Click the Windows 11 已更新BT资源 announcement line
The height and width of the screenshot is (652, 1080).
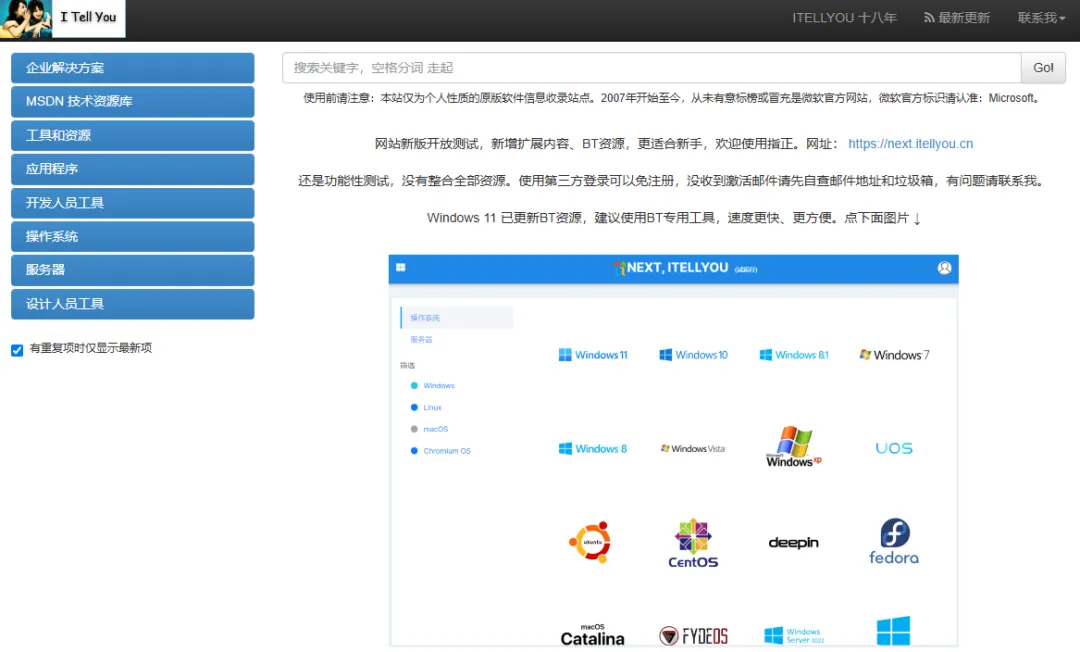(x=674, y=218)
